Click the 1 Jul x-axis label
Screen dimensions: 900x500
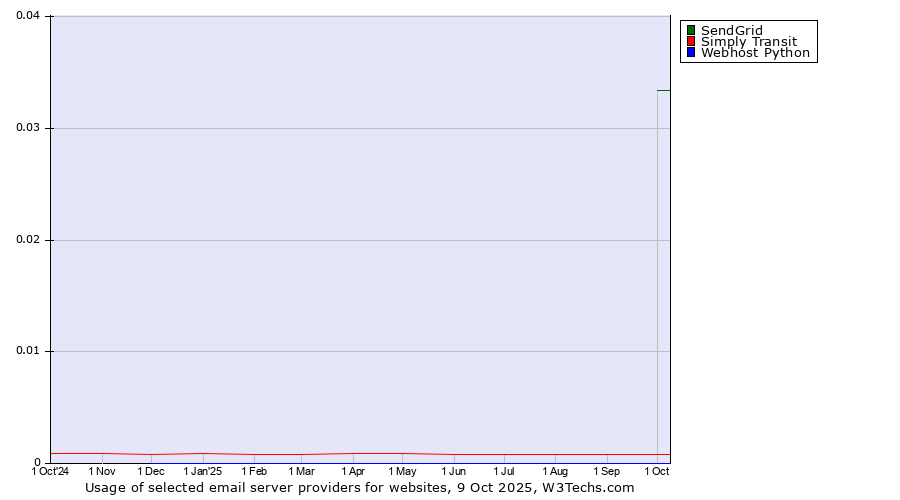pos(504,471)
